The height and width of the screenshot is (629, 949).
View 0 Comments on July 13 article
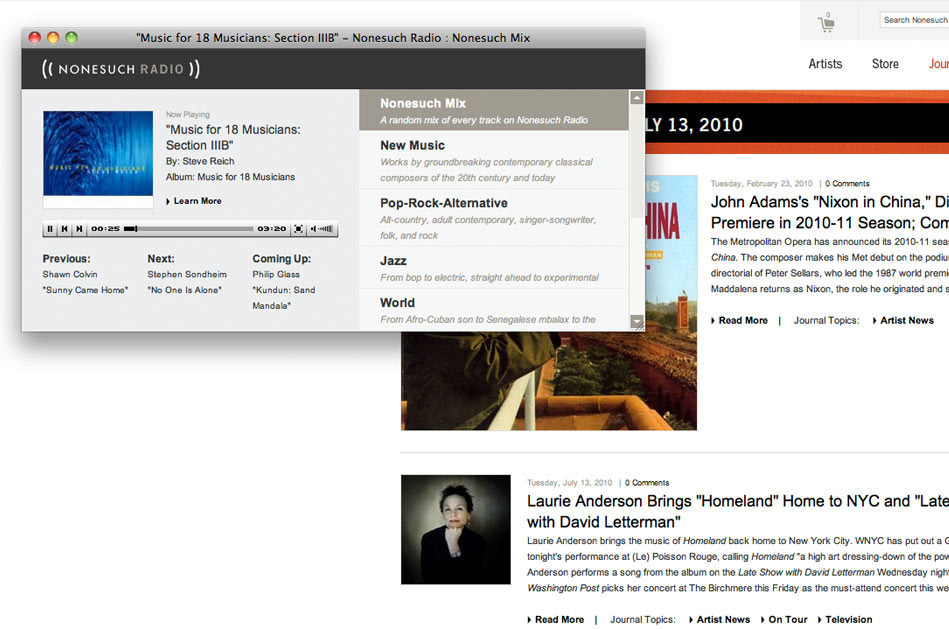click(x=647, y=482)
